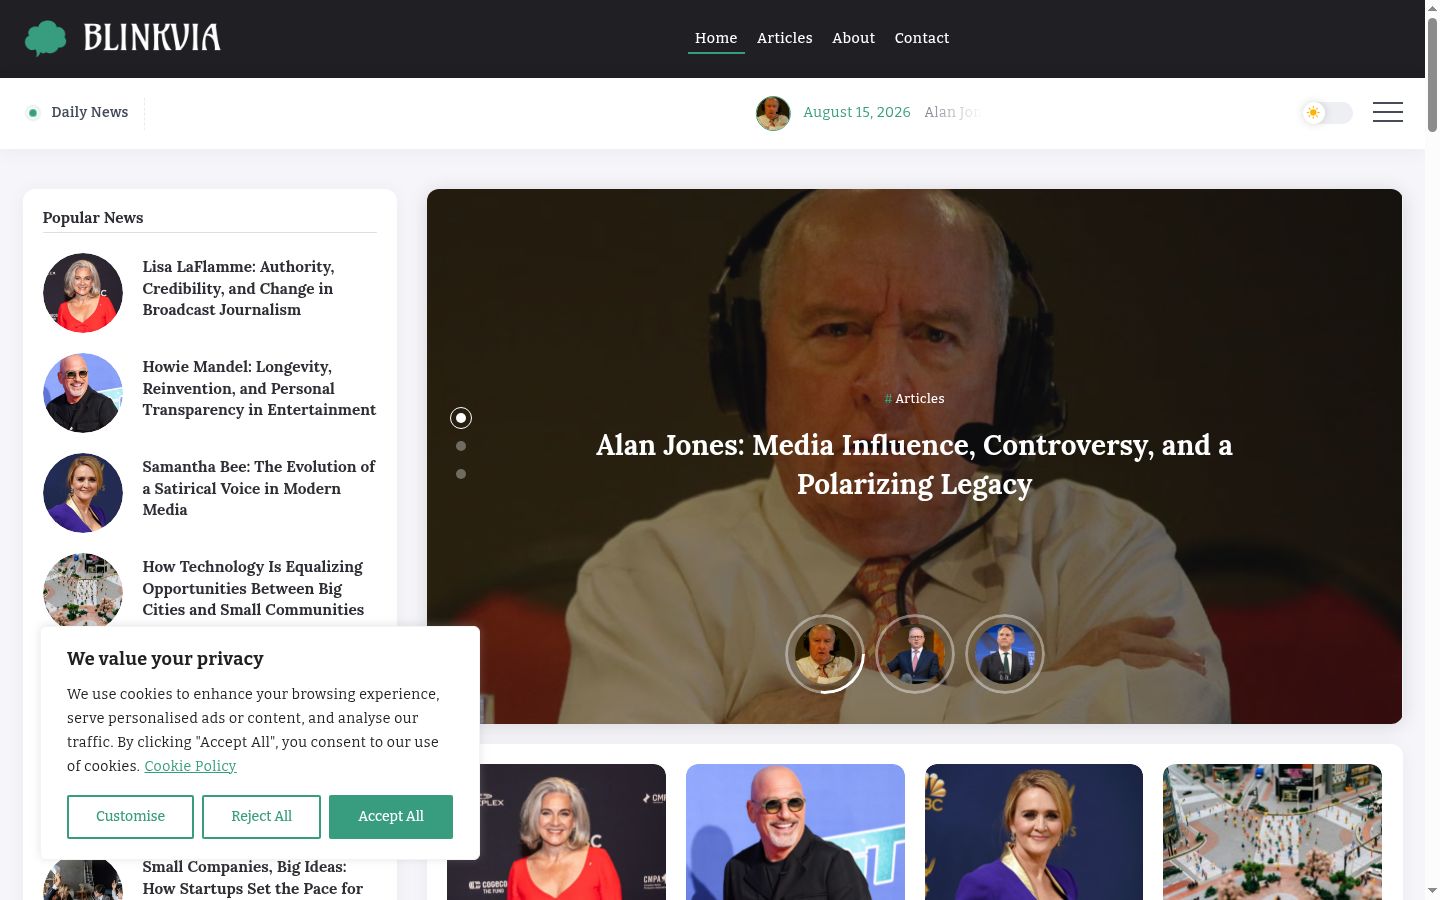Open the Lisa LaFlamme article card image
1440x900 pixels.
pyautogui.click(x=556, y=832)
